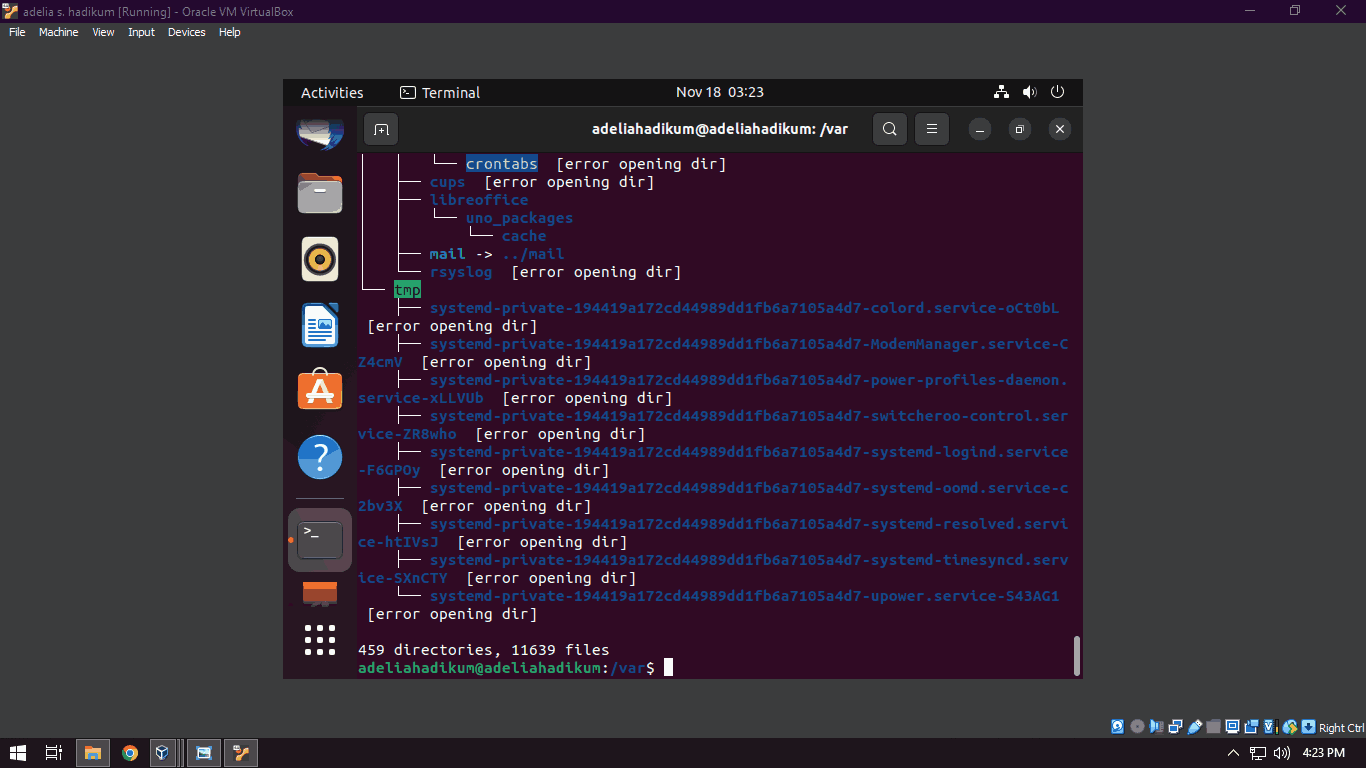Open the Help question-mark icon in dock

pos(320,457)
